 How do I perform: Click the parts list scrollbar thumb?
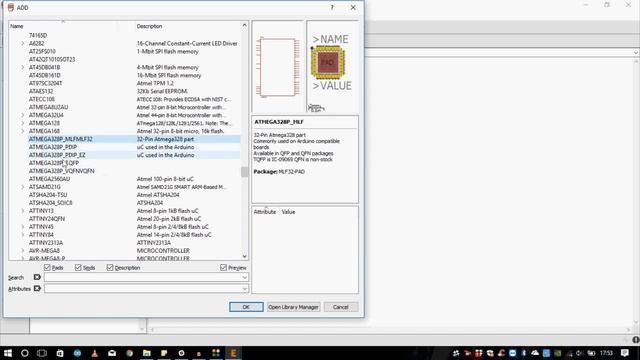(244, 172)
